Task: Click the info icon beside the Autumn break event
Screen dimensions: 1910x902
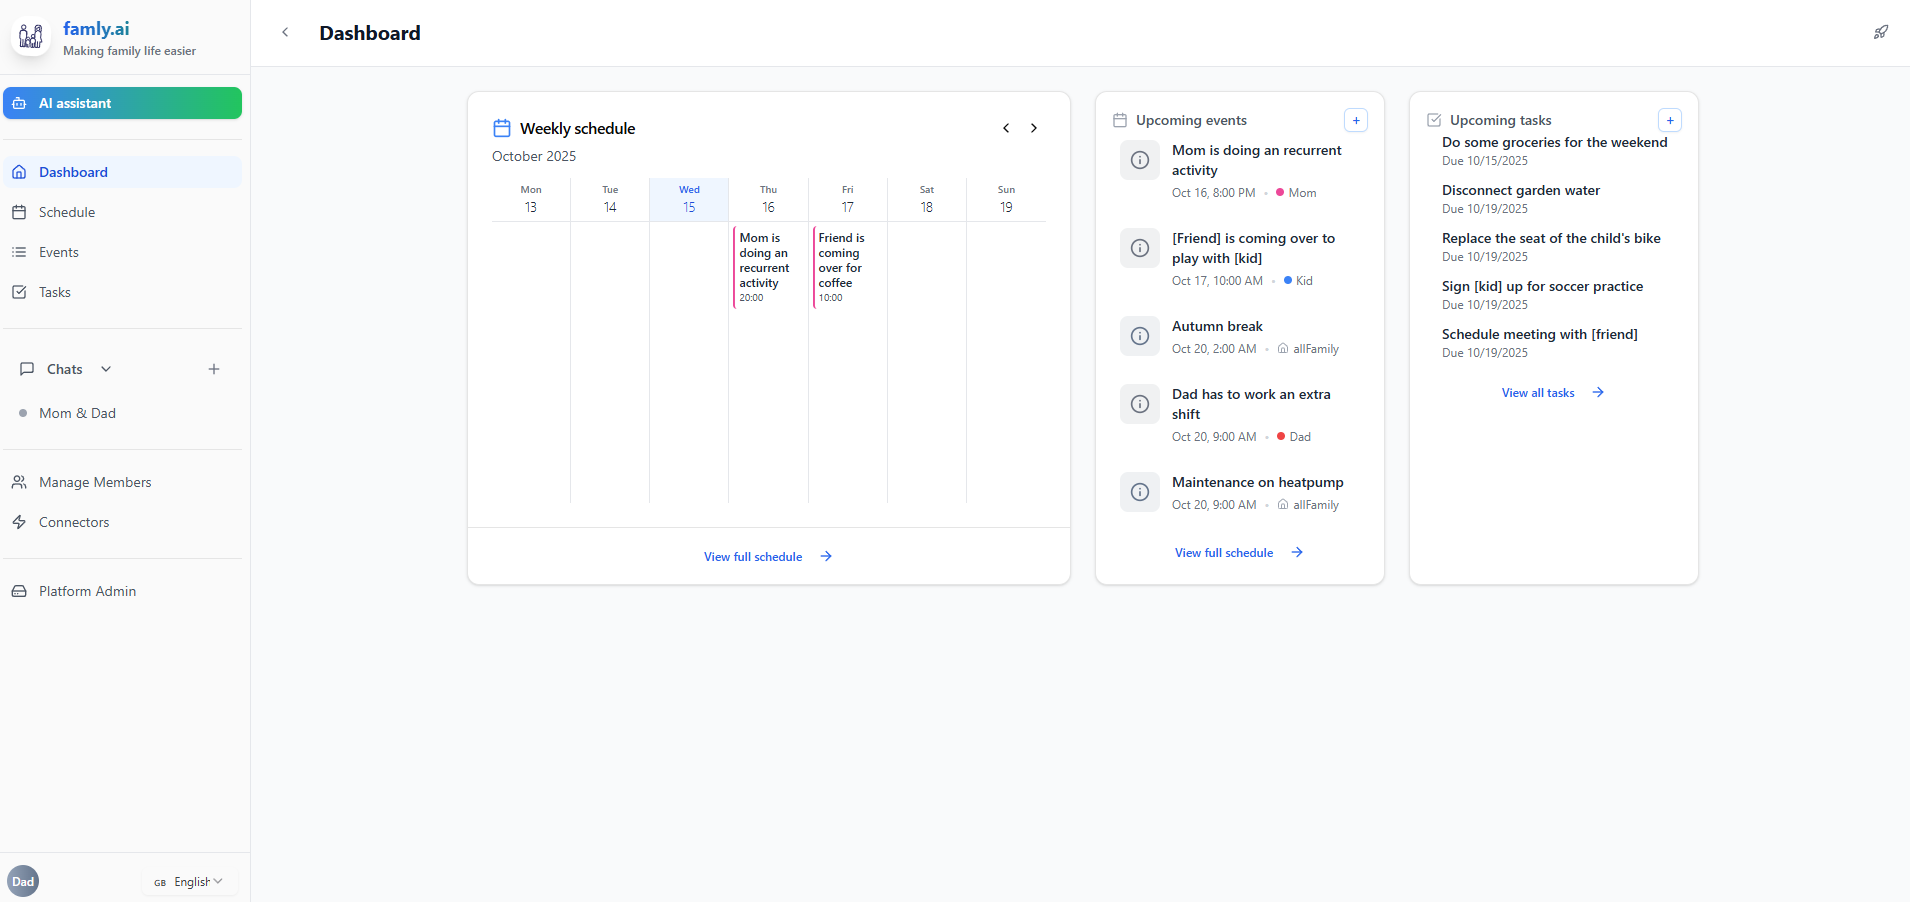Action: pos(1138,335)
